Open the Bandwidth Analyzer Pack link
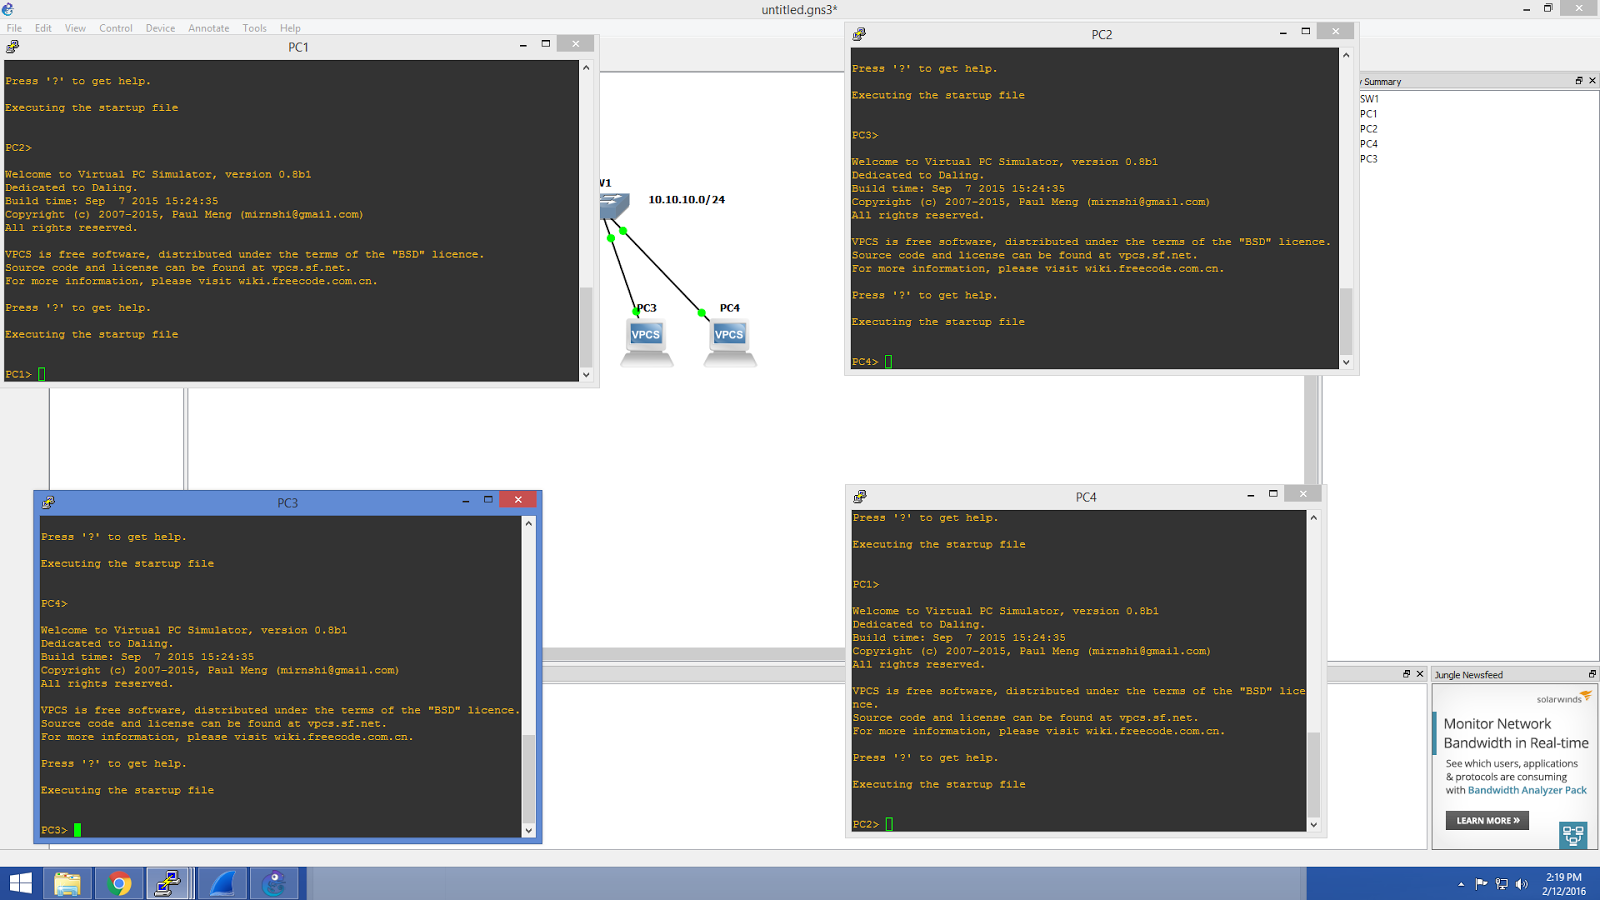The image size is (1600, 900). click(x=1527, y=790)
